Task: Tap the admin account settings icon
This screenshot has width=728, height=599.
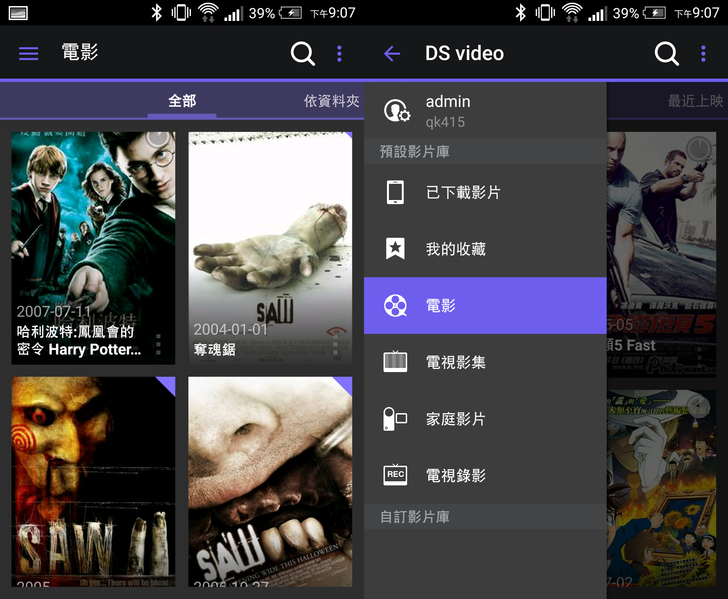Action: tap(397, 111)
